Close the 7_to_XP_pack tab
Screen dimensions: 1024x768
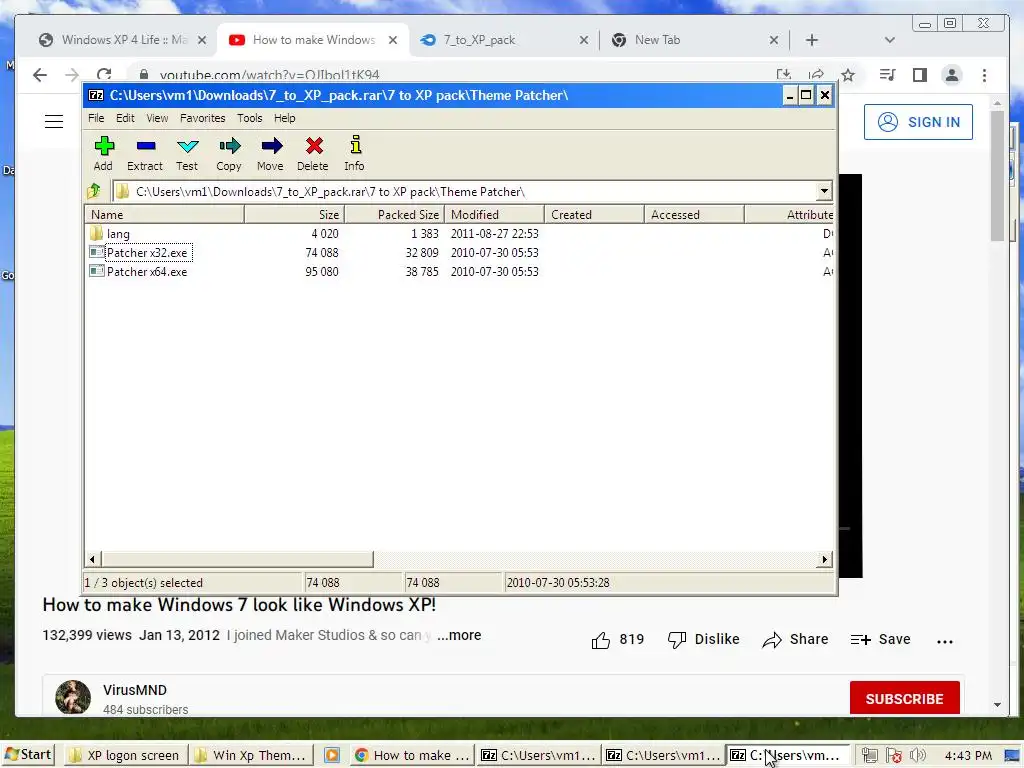[x=583, y=40]
